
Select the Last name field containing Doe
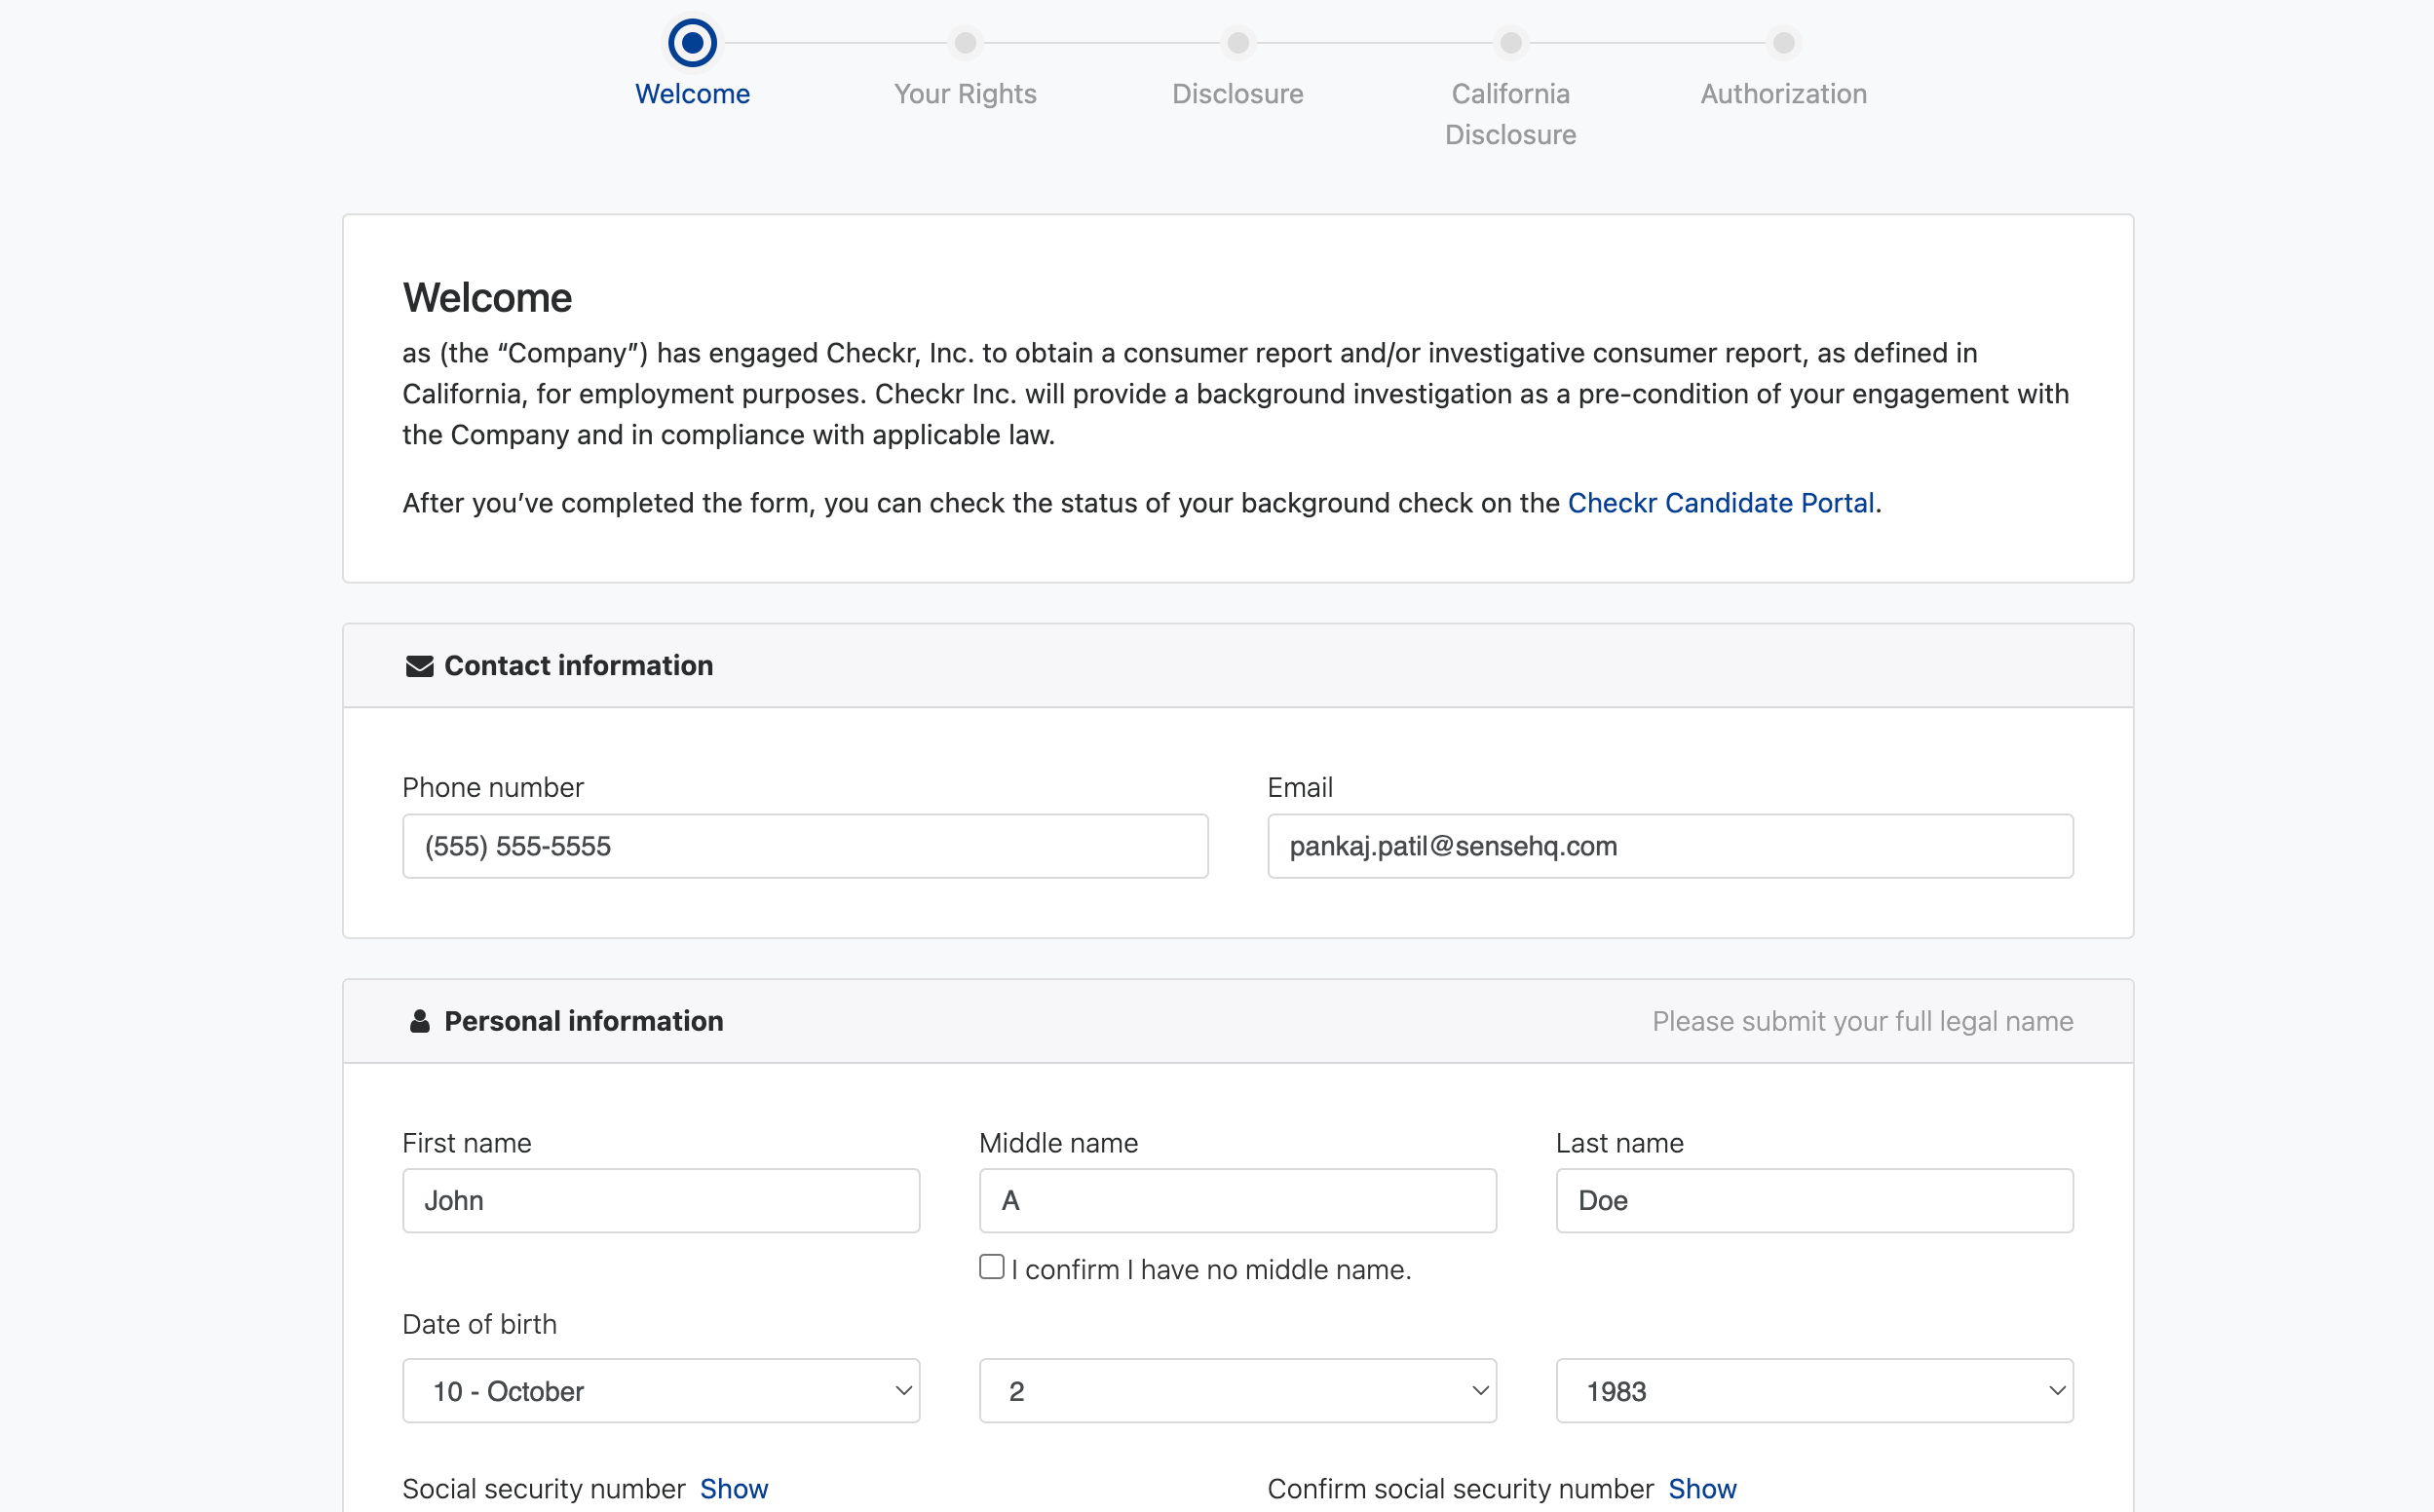click(1813, 1200)
